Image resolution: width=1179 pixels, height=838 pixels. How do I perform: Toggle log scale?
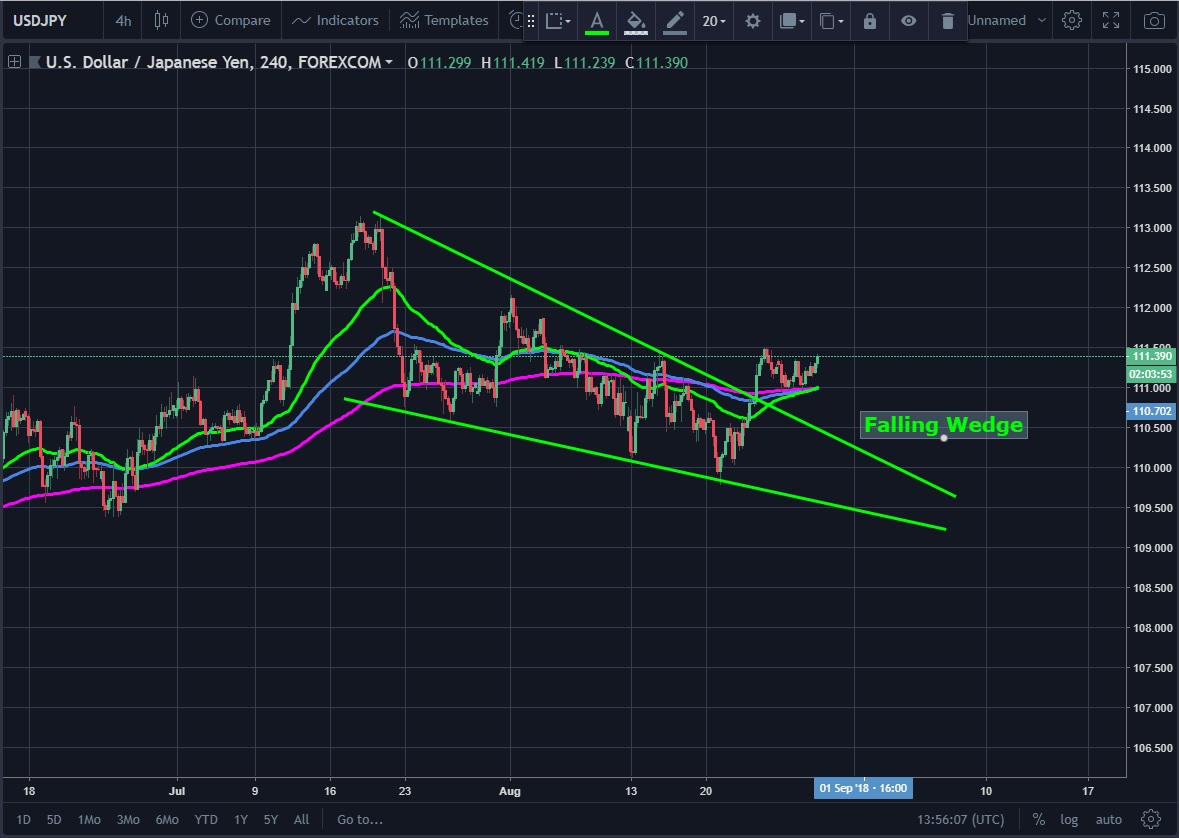pyautogui.click(x=1069, y=819)
